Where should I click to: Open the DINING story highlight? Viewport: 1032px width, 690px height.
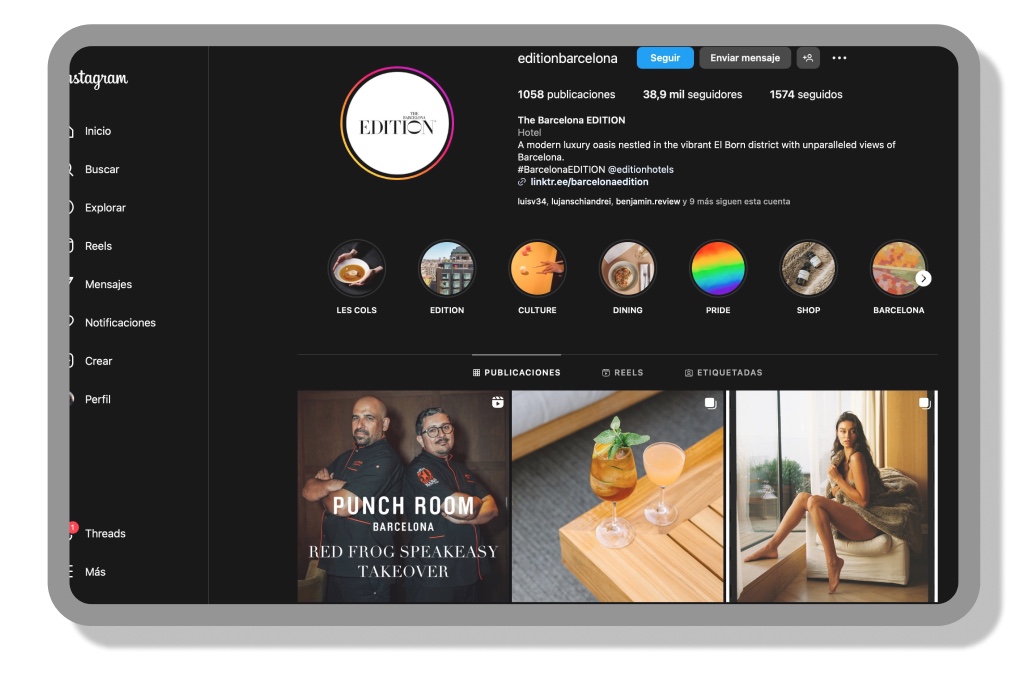coord(627,268)
